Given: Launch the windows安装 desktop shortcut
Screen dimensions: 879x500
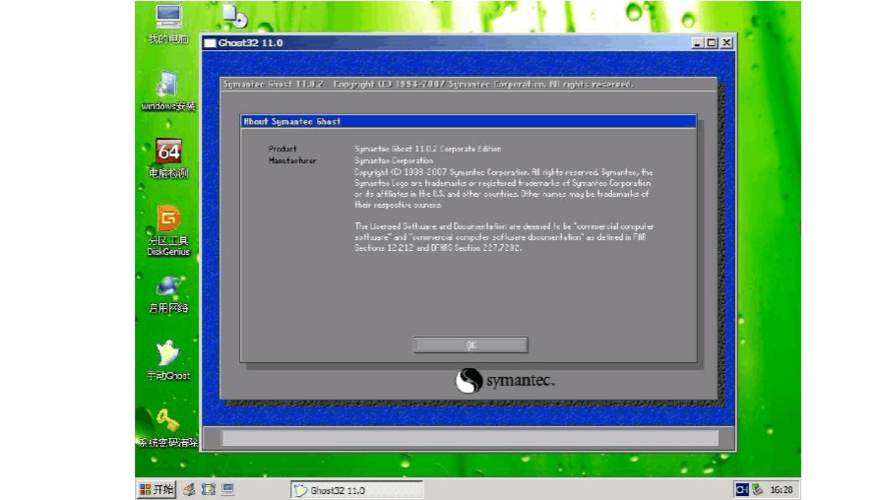Looking at the screenshot, I should (168, 91).
